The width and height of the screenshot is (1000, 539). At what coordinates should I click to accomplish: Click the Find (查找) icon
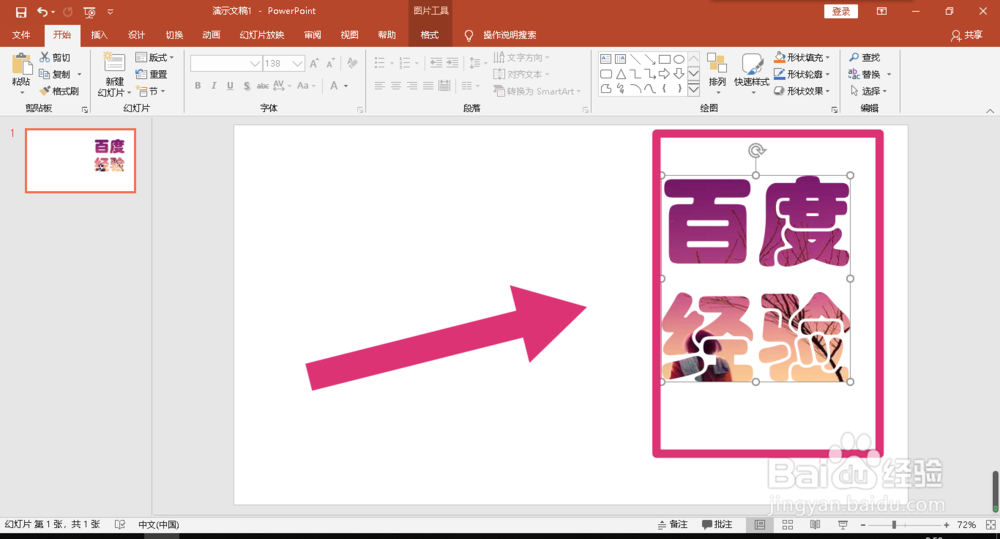pos(854,57)
